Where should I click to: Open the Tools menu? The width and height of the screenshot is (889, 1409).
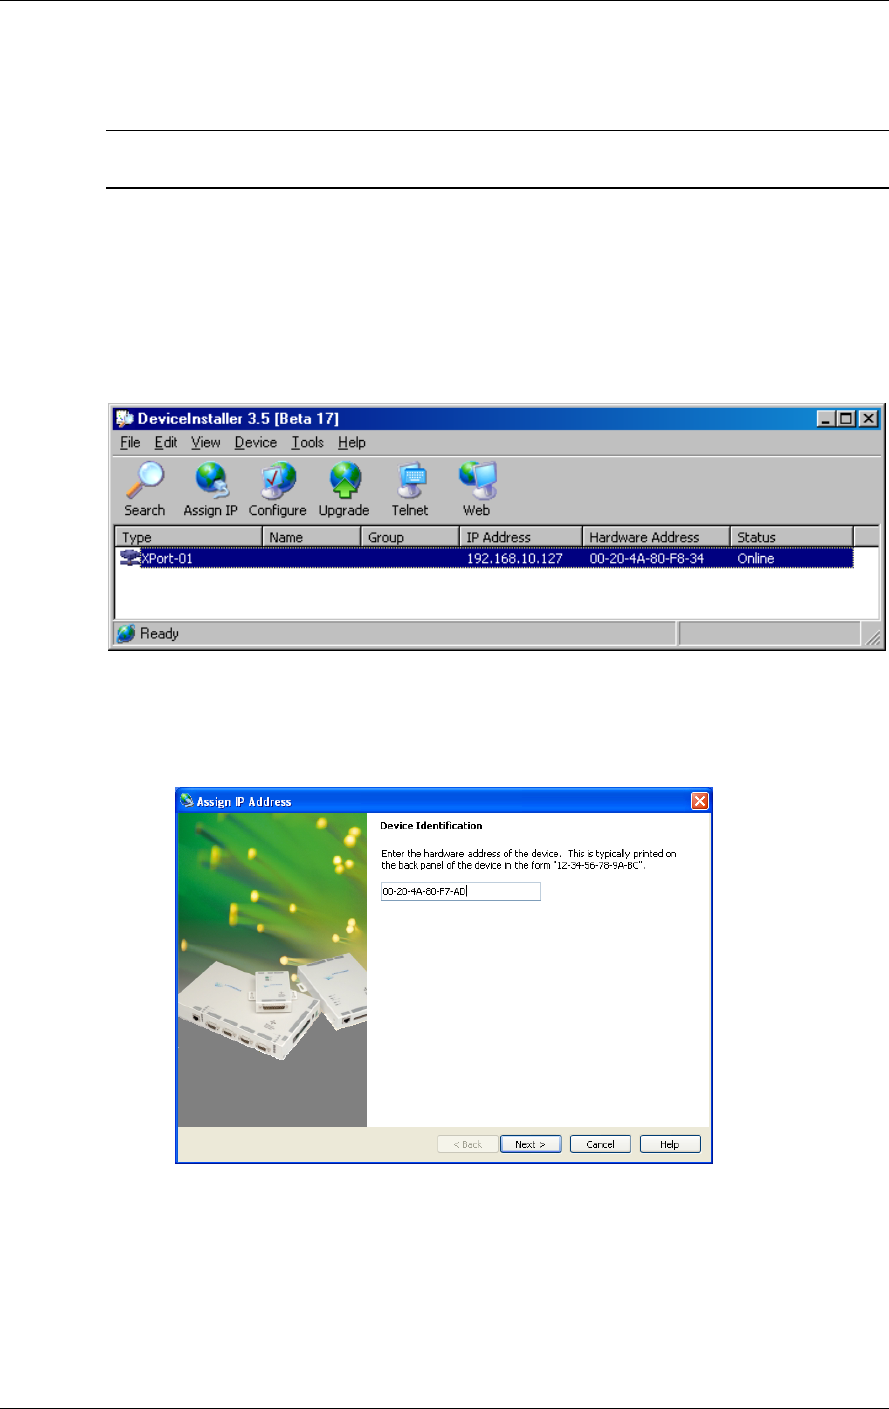pyautogui.click(x=308, y=442)
